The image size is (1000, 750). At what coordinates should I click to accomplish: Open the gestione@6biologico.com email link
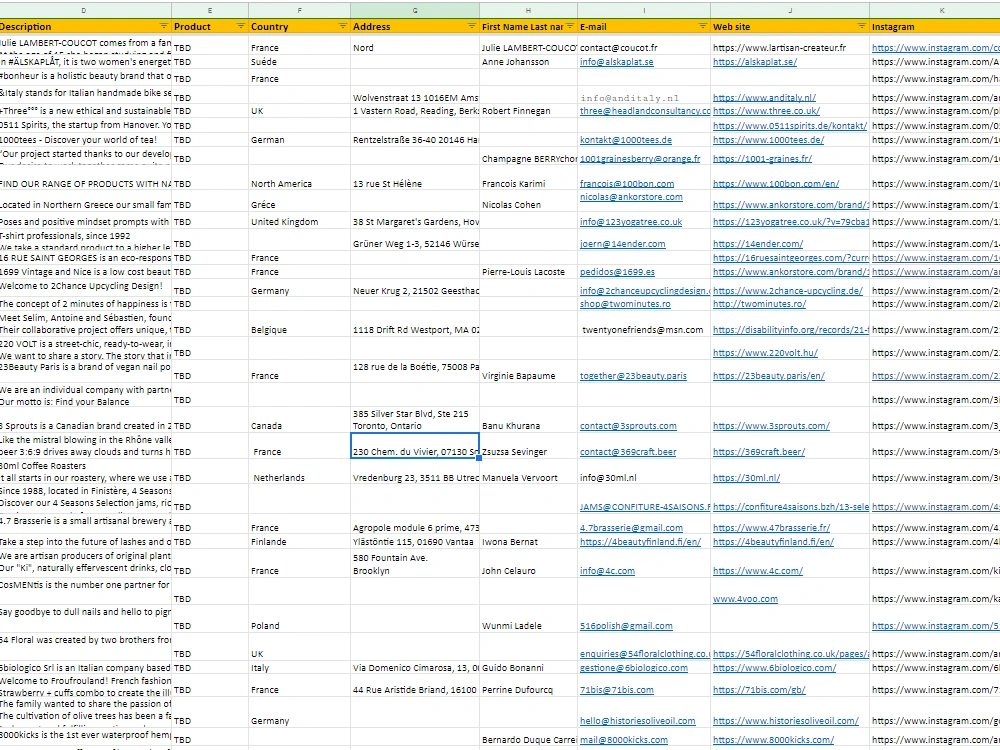[633, 668]
